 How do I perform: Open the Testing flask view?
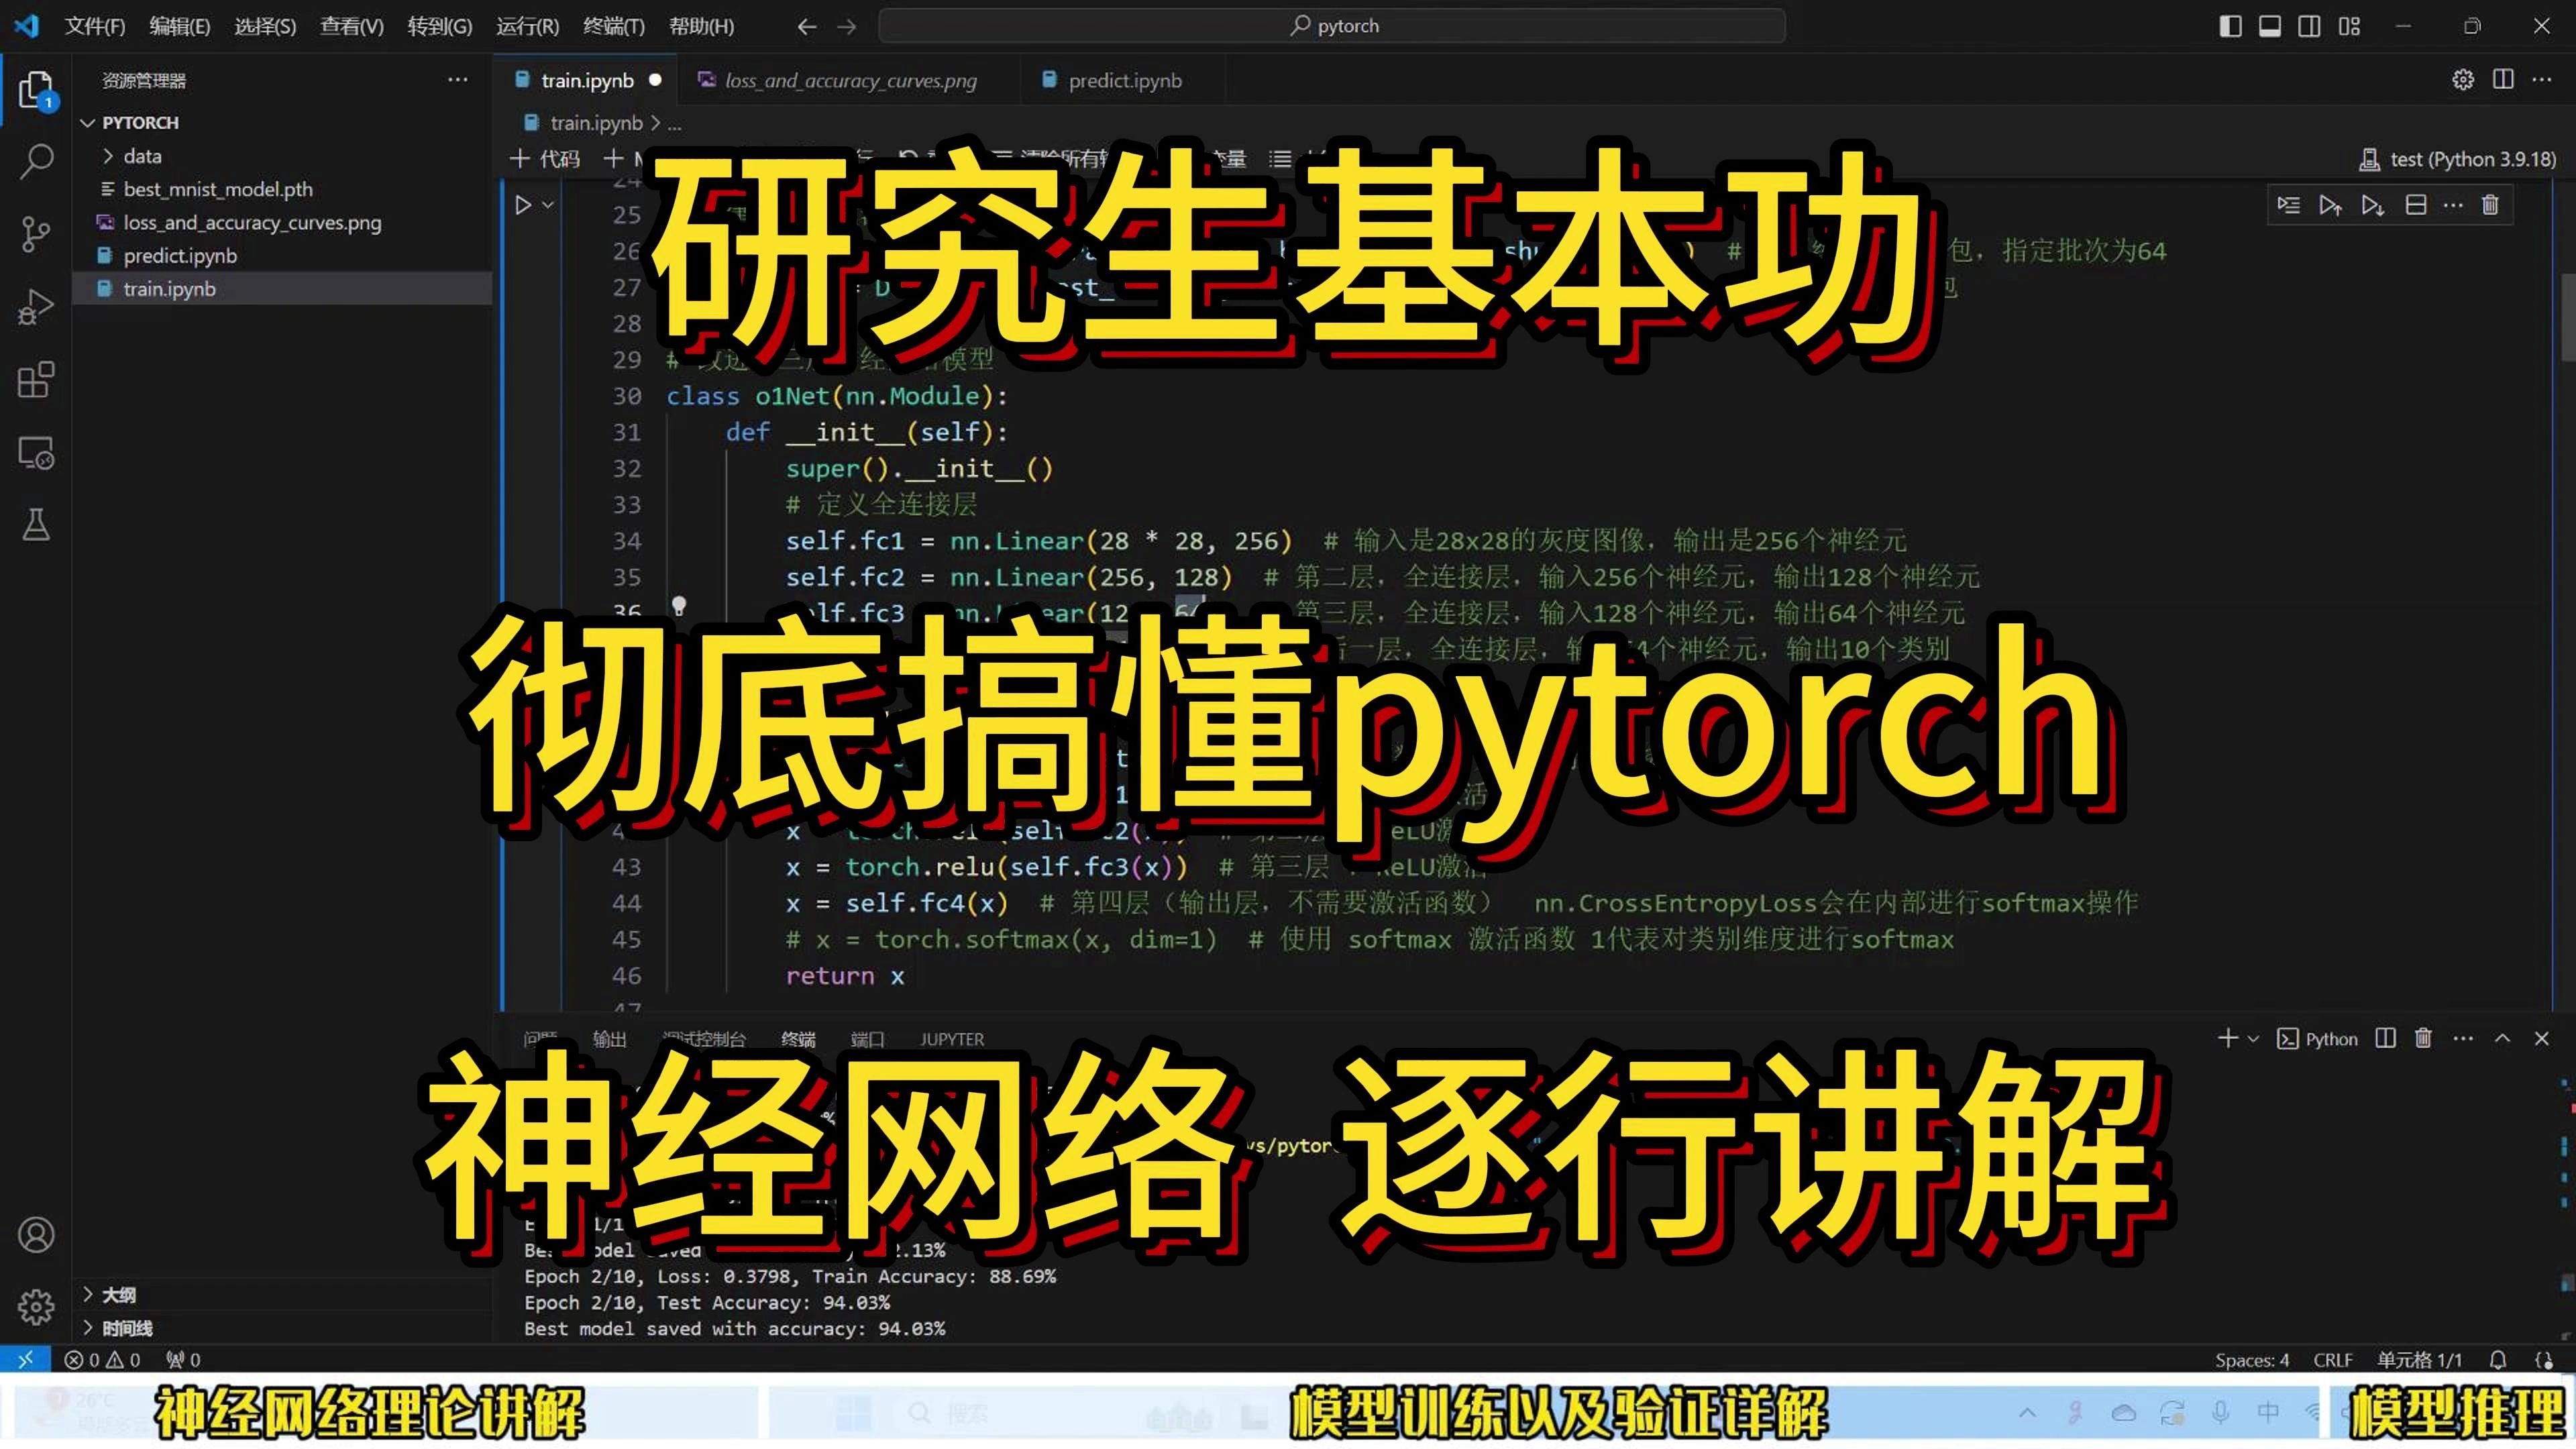coord(36,524)
